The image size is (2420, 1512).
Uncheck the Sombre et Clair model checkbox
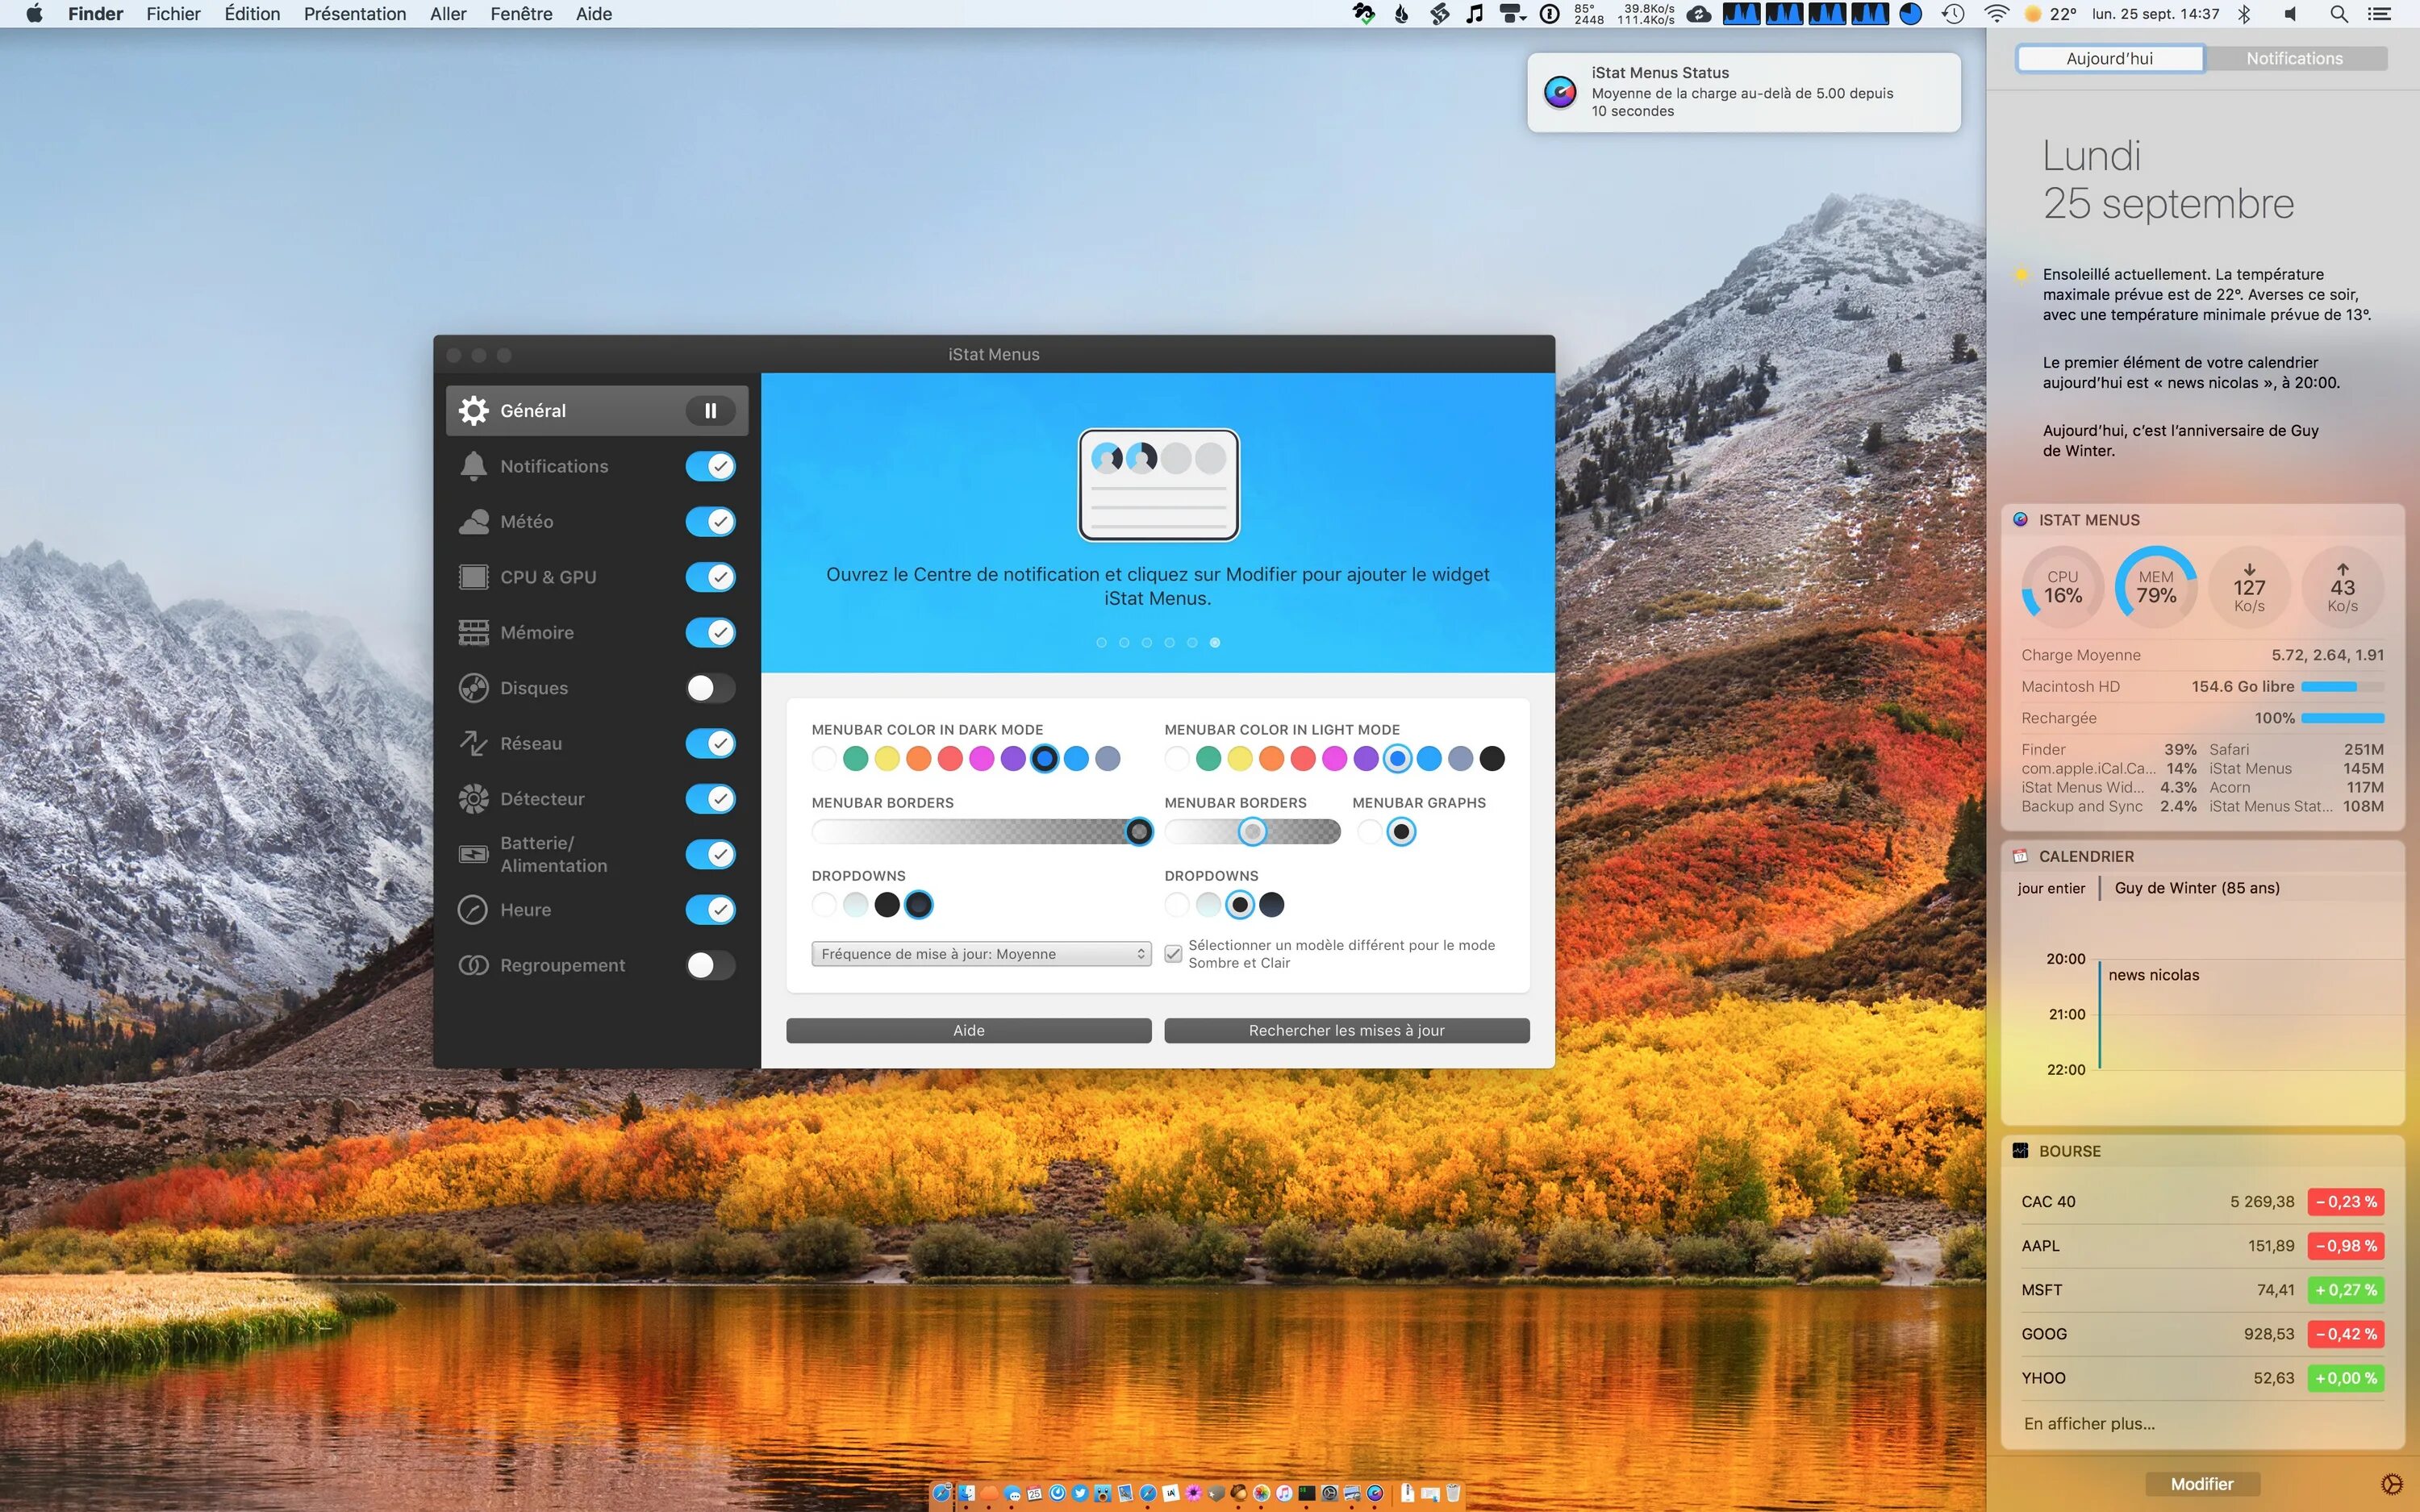pos(1173,954)
